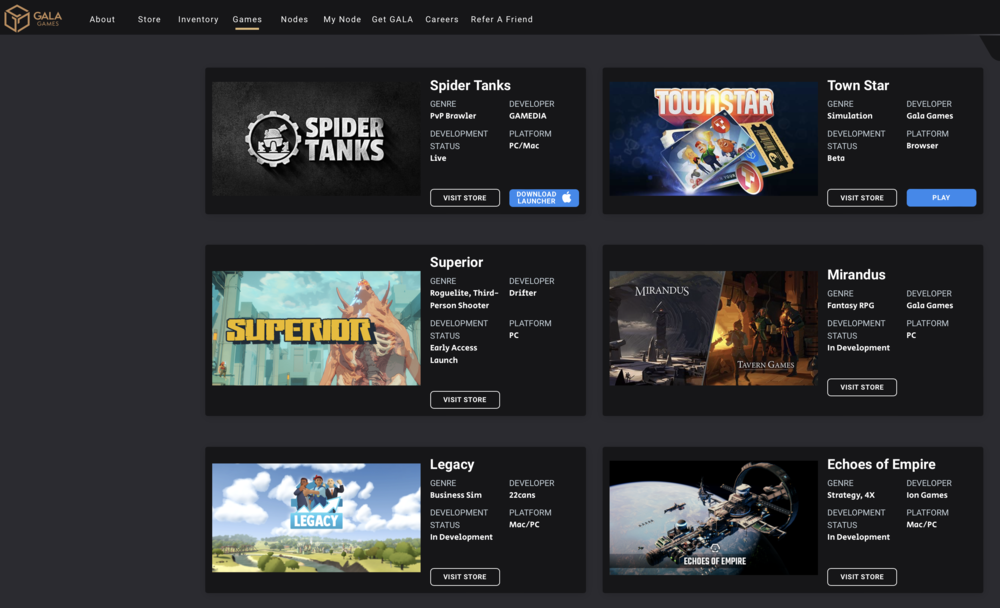1000x608 pixels.
Task: Open the Superior cover image
Action: pyautogui.click(x=316, y=328)
